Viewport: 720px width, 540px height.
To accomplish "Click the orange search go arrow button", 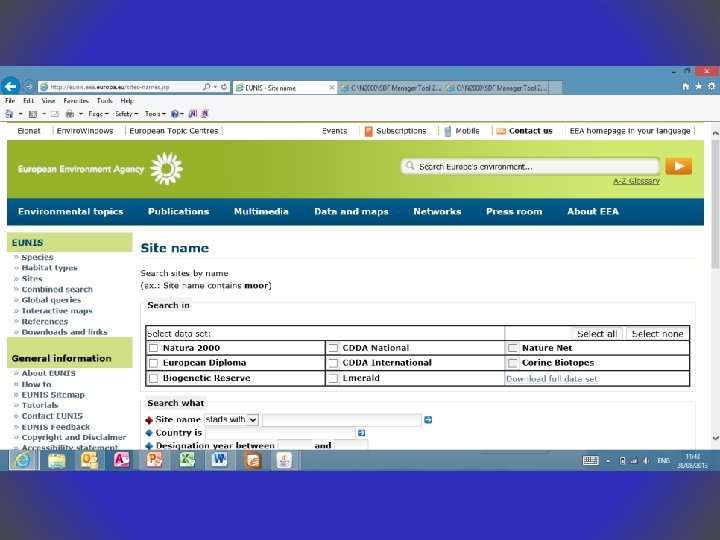I will point(678,166).
